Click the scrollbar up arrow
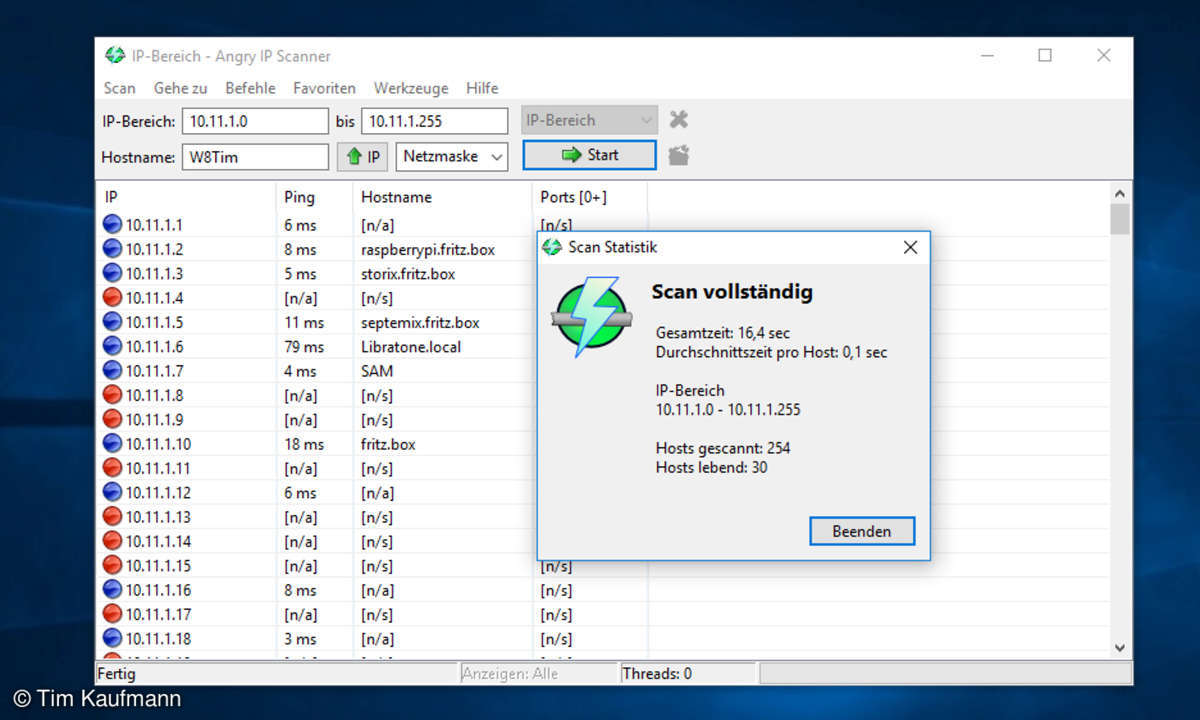 click(x=1120, y=194)
